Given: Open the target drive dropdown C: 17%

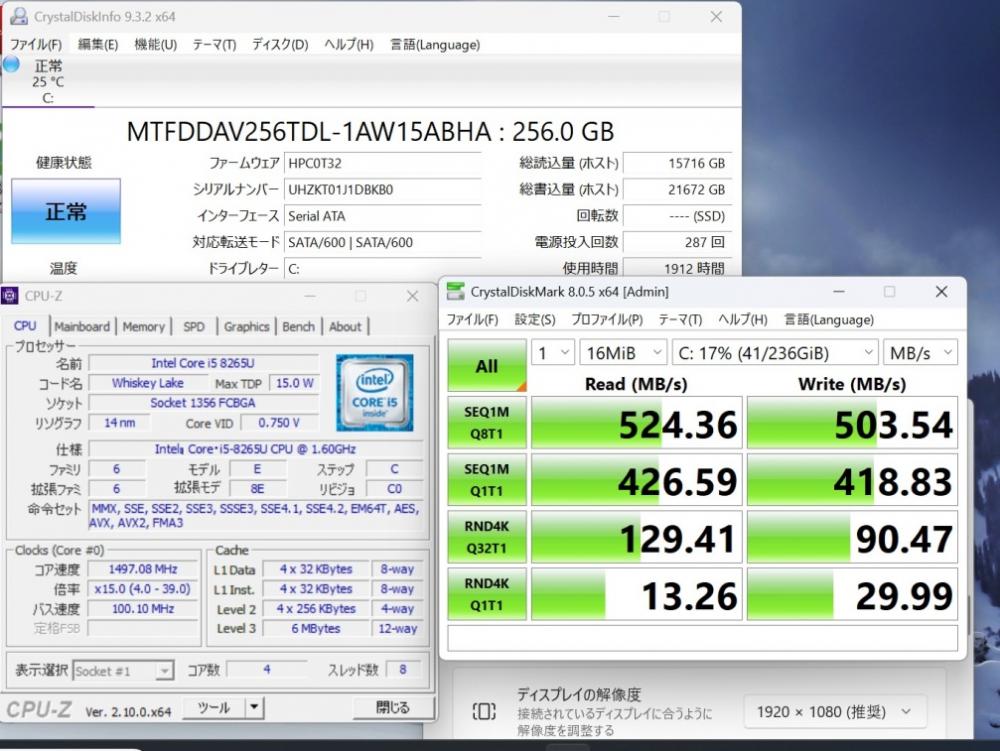Looking at the screenshot, I should tap(775, 353).
